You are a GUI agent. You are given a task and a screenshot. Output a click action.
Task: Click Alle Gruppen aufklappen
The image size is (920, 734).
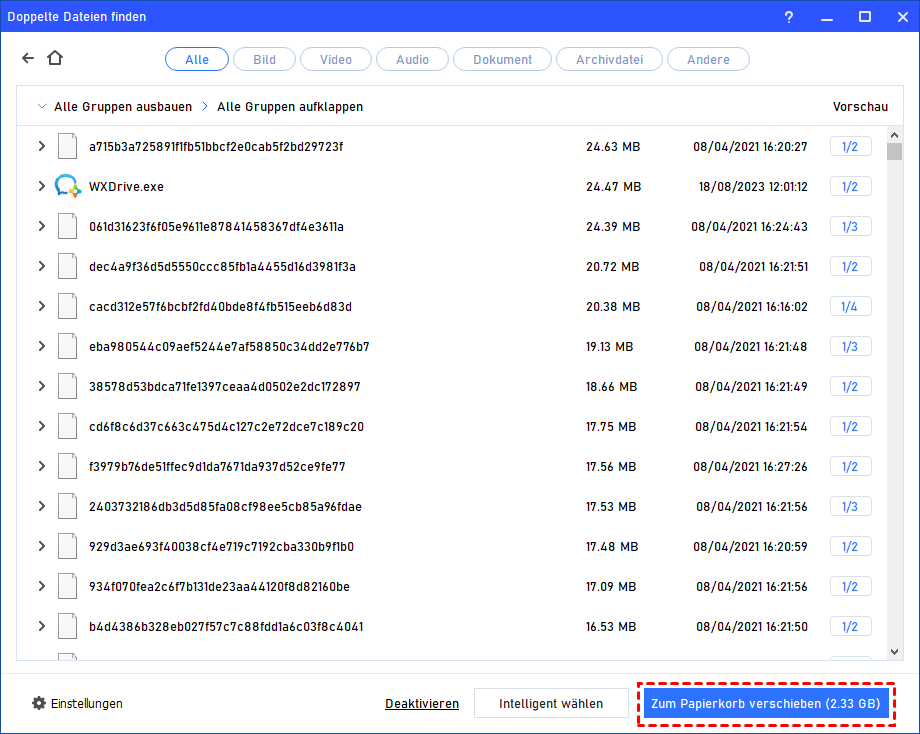(289, 106)
